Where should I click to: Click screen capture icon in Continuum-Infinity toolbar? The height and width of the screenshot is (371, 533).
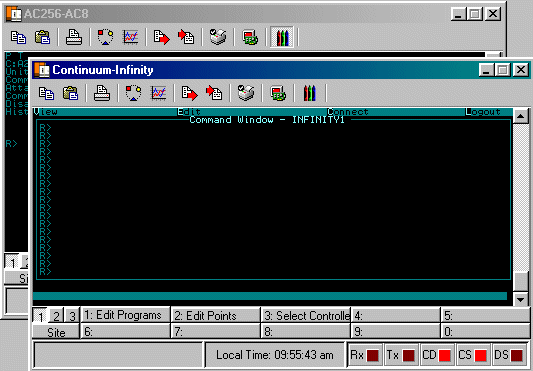coord(278,93)
